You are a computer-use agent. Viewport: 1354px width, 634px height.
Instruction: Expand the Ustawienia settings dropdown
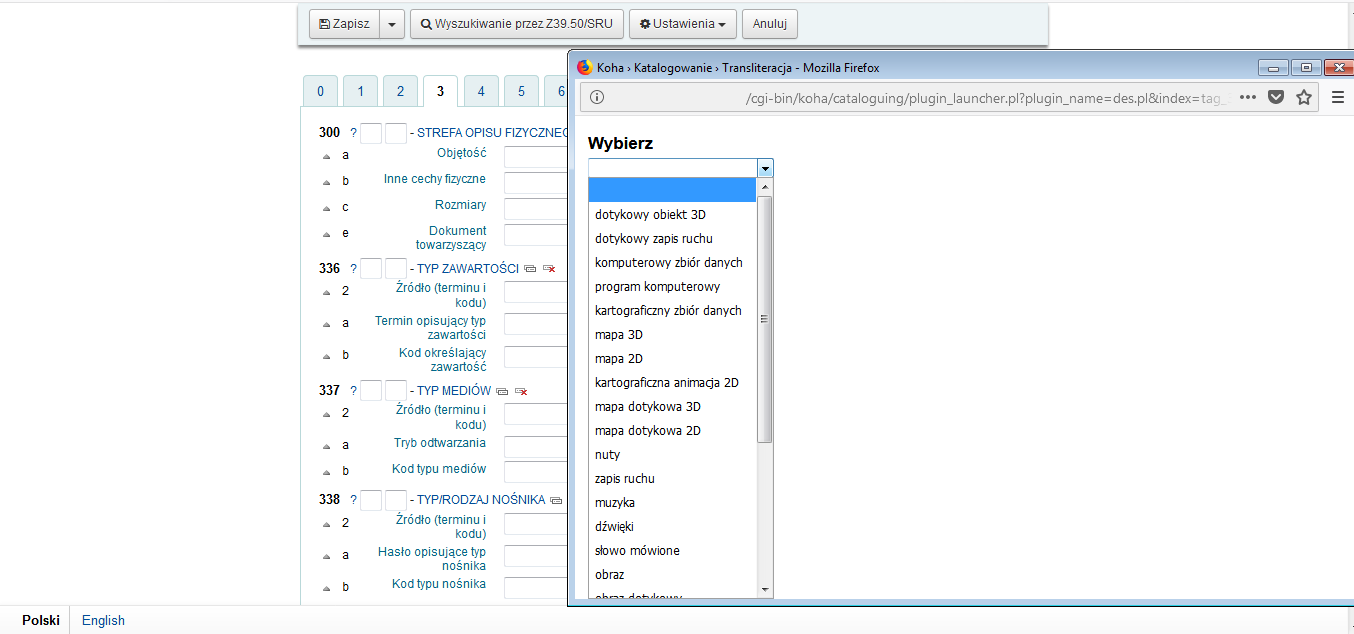coord(683,24)
